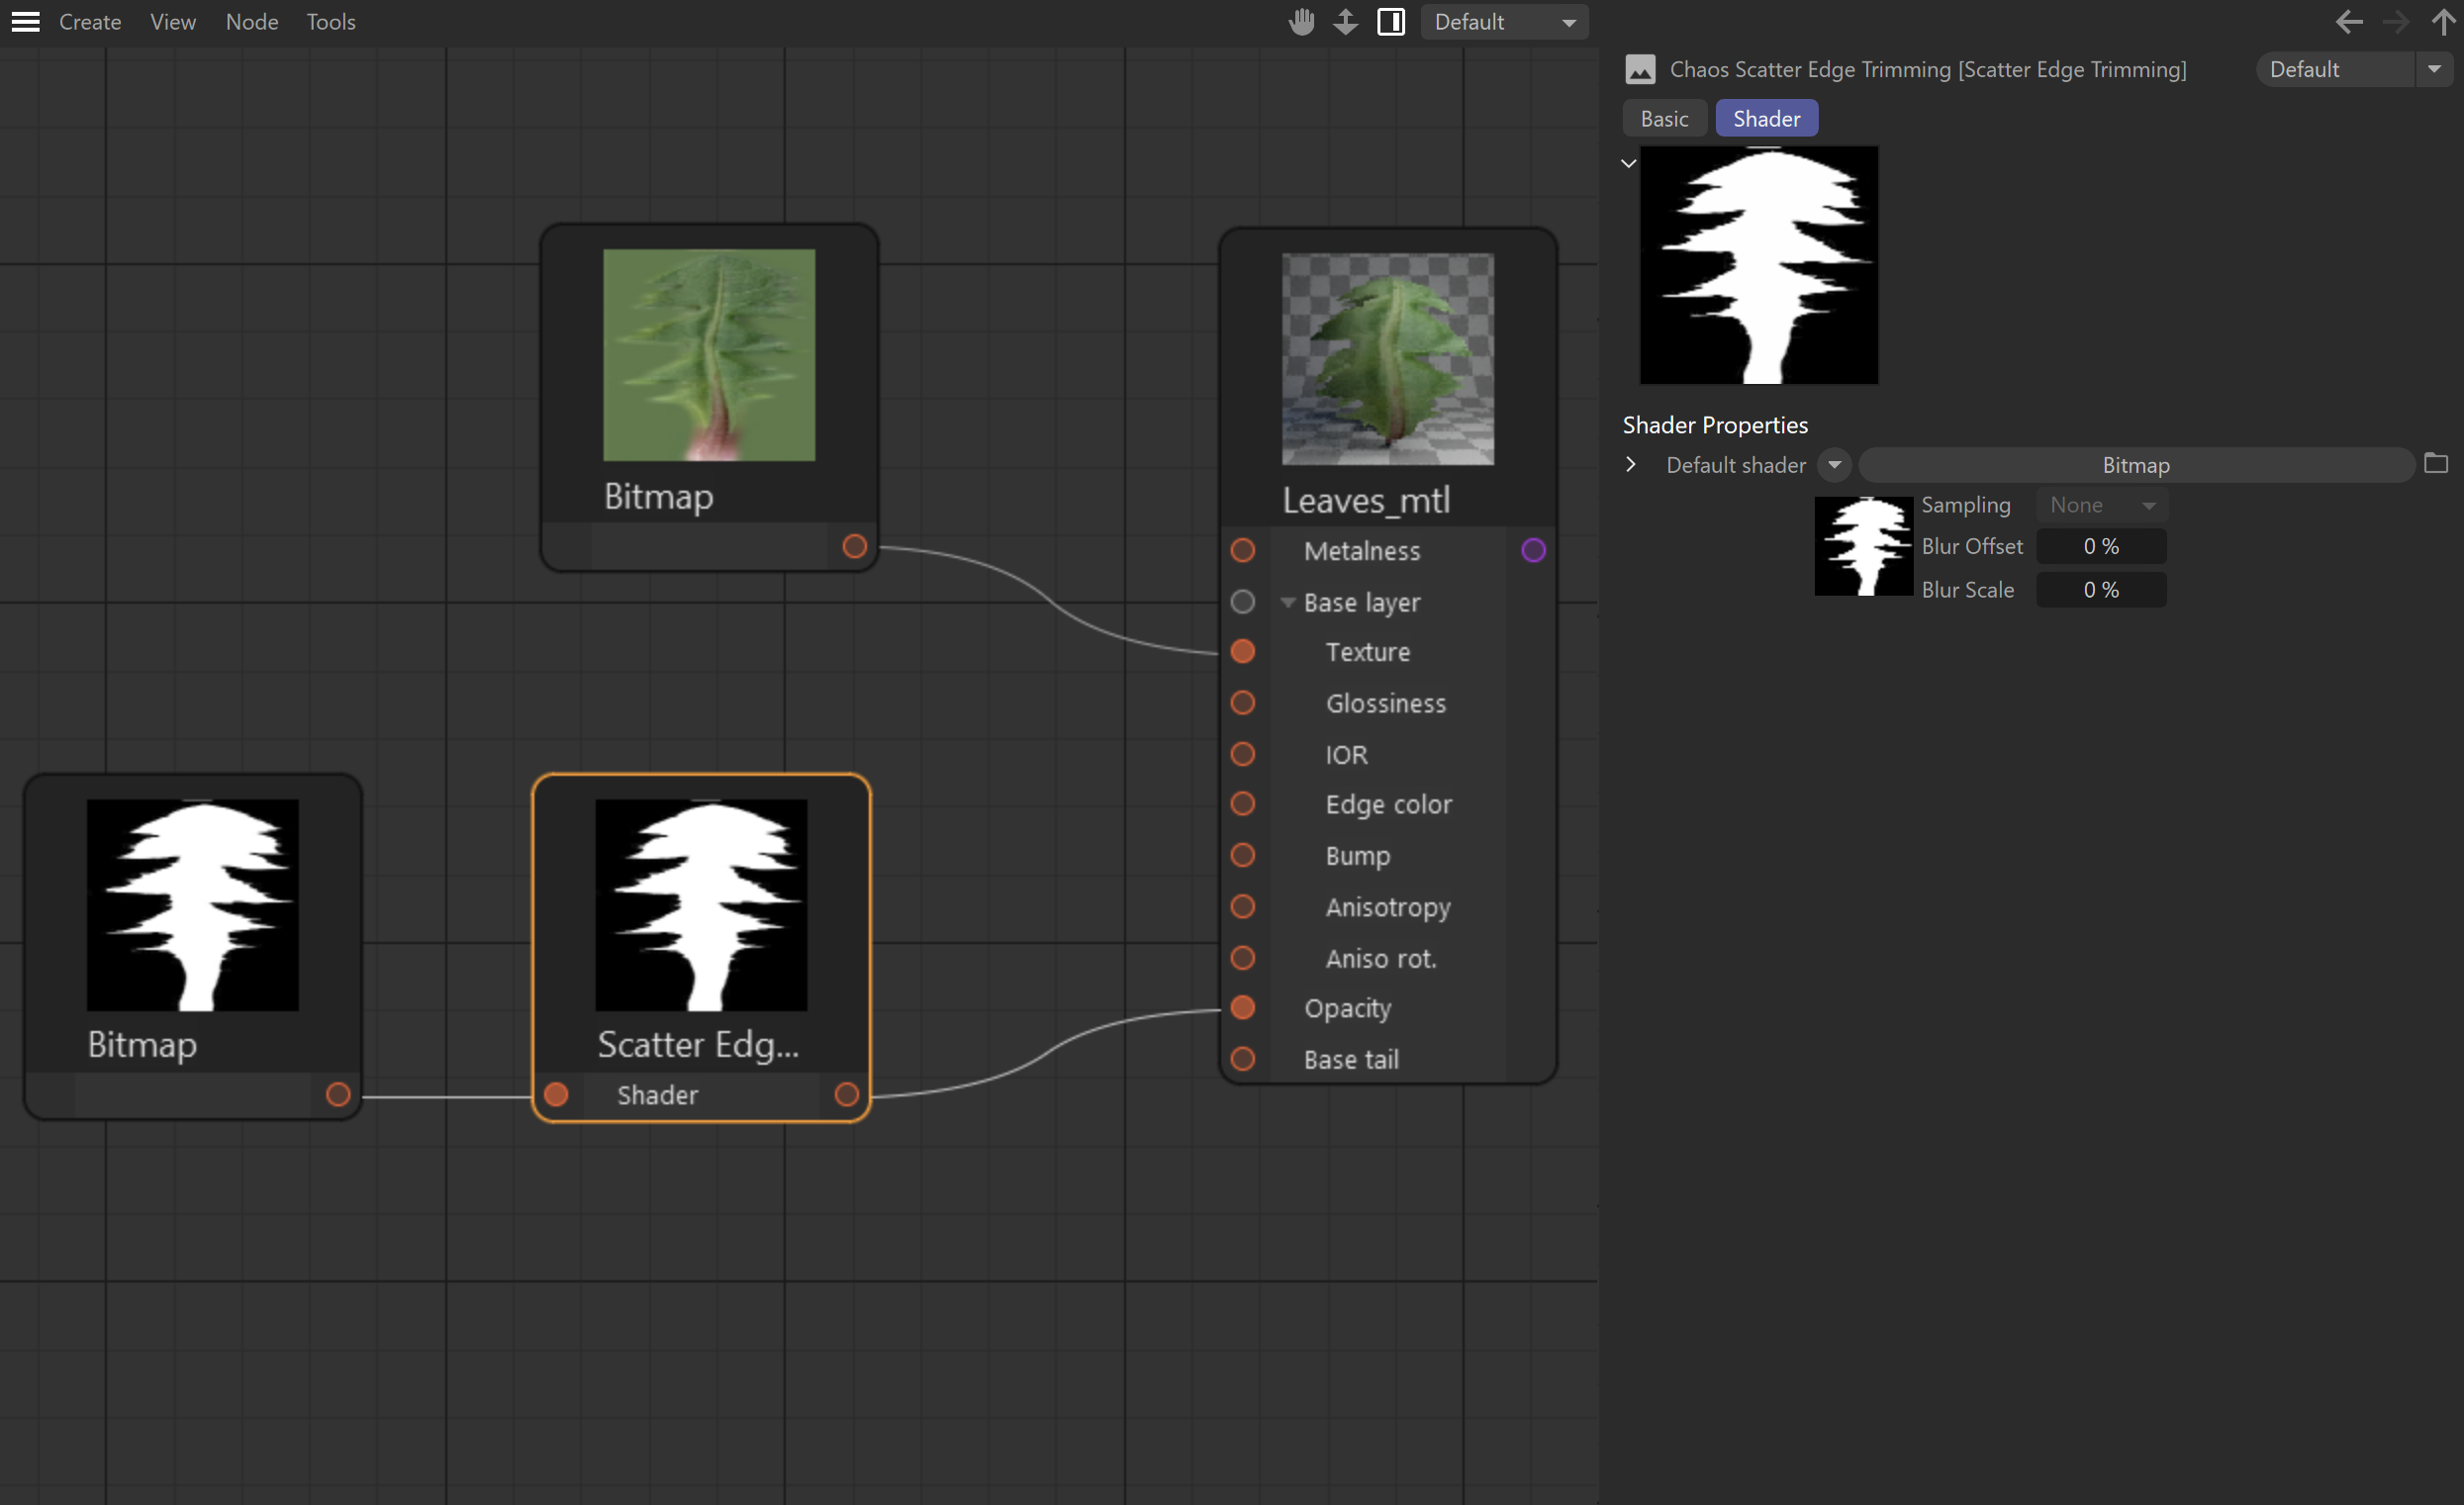Click the Aniso rot. input port
Image resolution: width=2464 pixels, height=1505 pixels.
click(x=1243, y=958)
